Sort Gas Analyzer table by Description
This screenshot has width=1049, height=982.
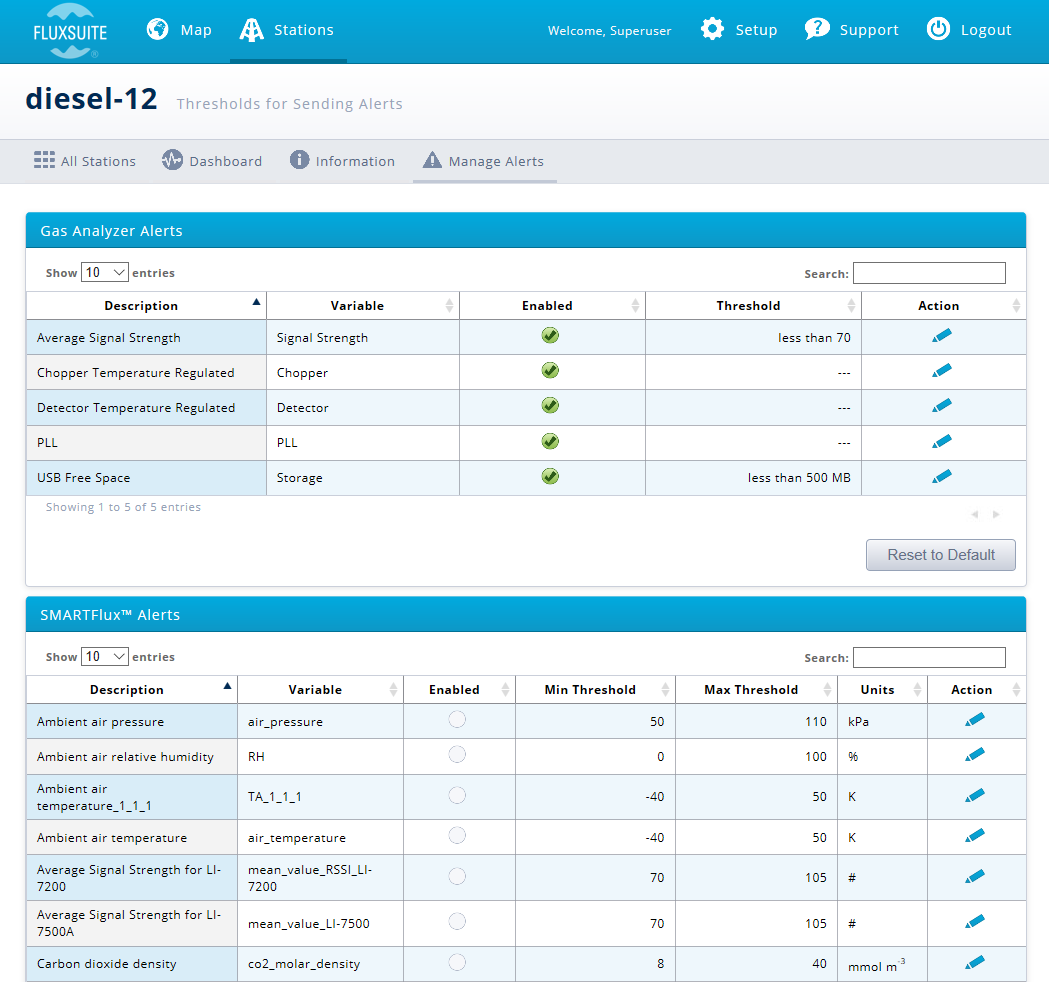click(x=146, y=306)
